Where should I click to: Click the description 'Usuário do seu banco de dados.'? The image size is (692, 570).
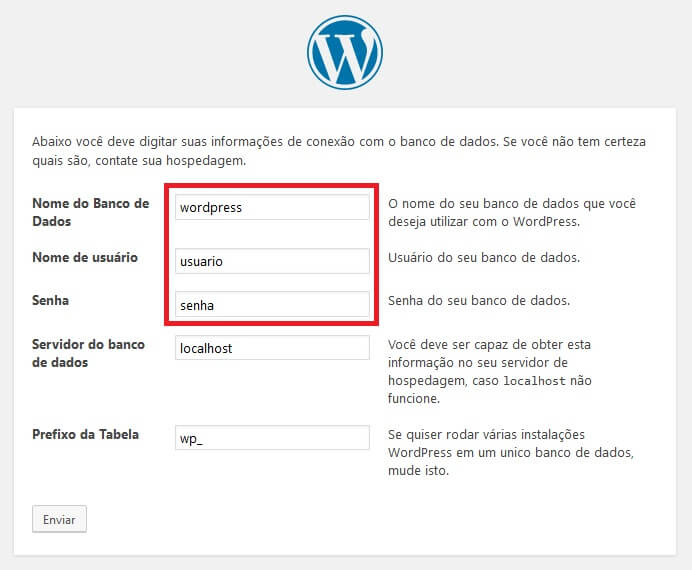484,258
